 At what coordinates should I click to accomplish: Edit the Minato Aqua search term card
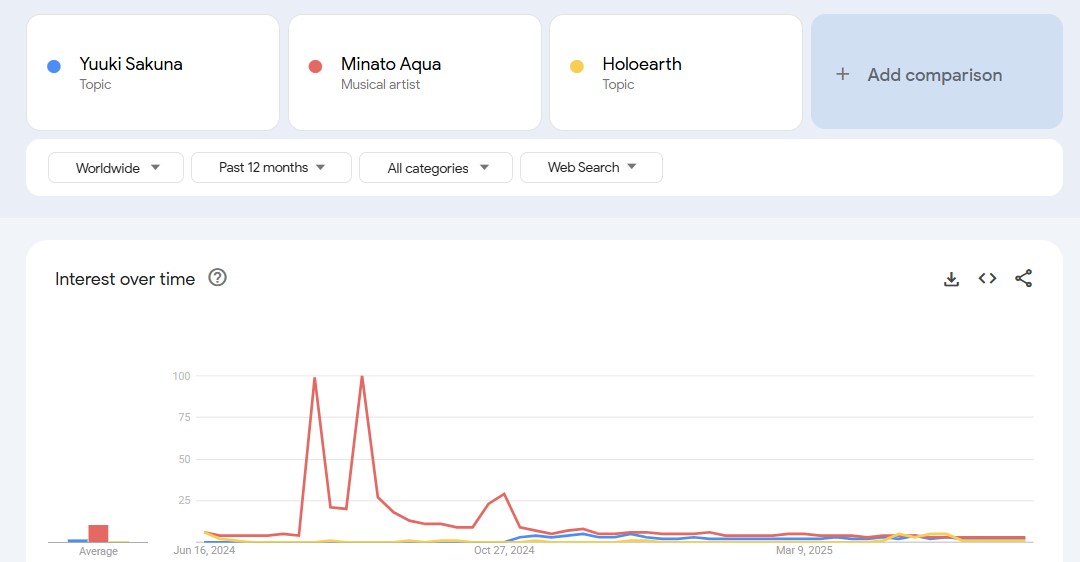pyautogui.click(x=415, y=72)
